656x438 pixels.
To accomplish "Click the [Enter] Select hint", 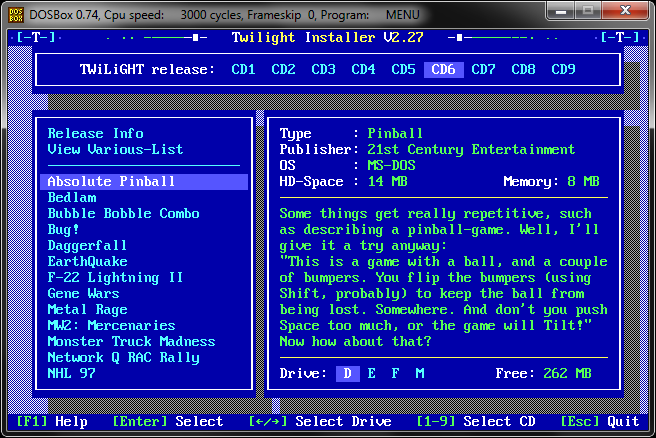I will 168,421.
